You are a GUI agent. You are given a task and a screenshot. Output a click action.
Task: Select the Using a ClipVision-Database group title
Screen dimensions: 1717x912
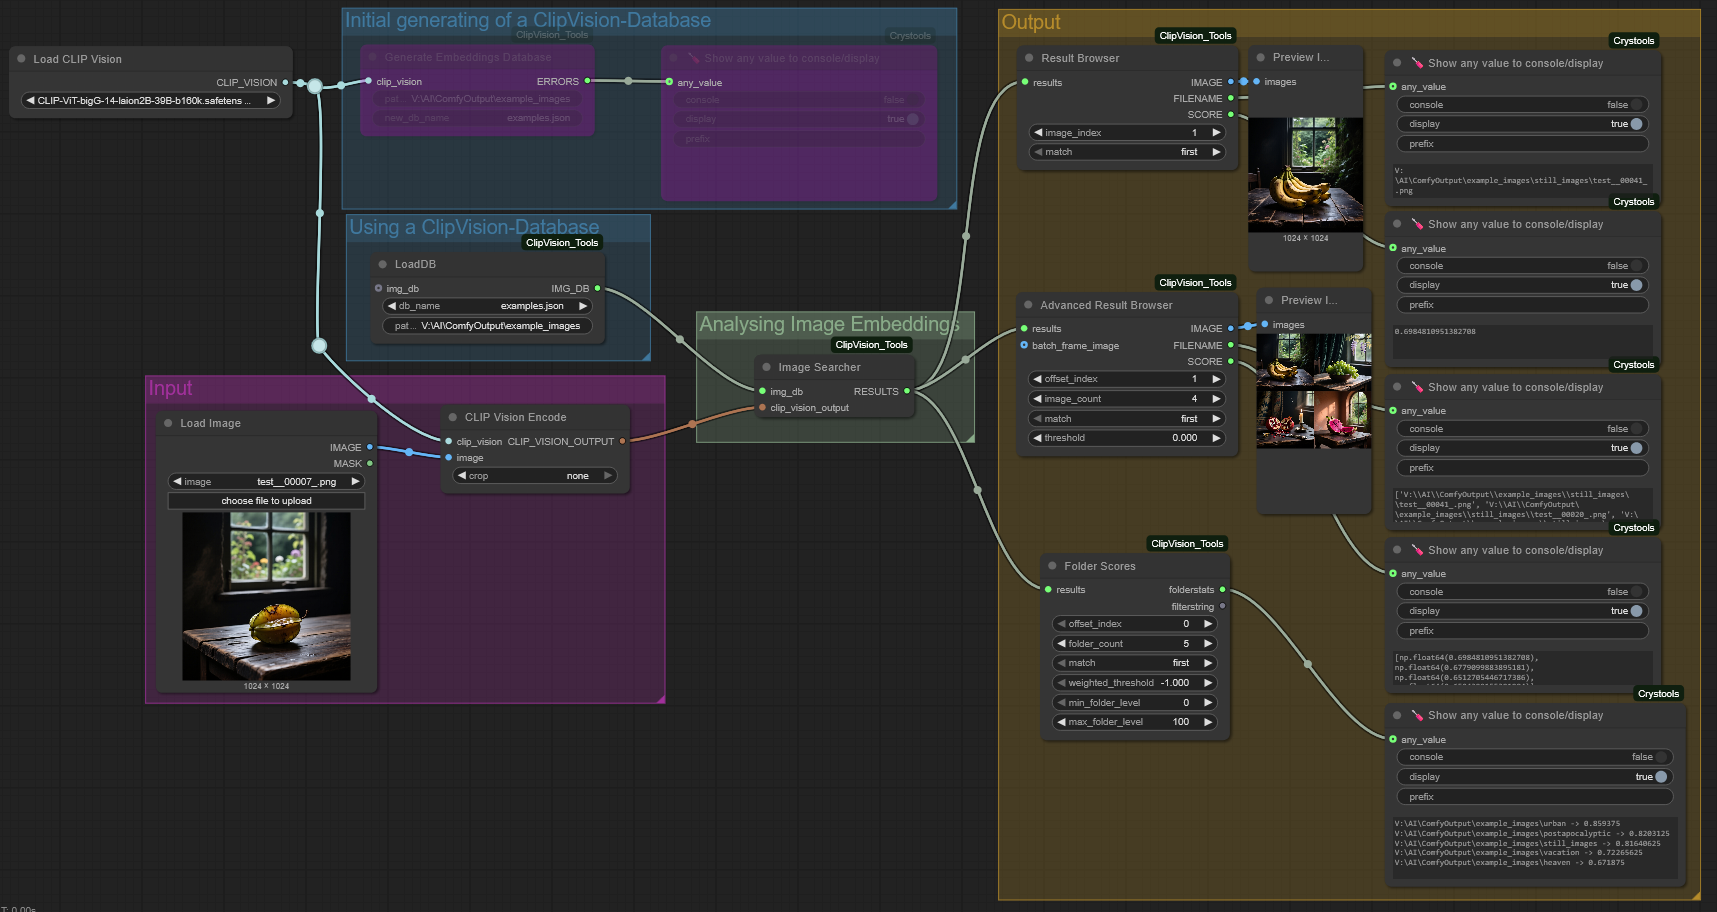pyautogui.click(x=474, y=227)
